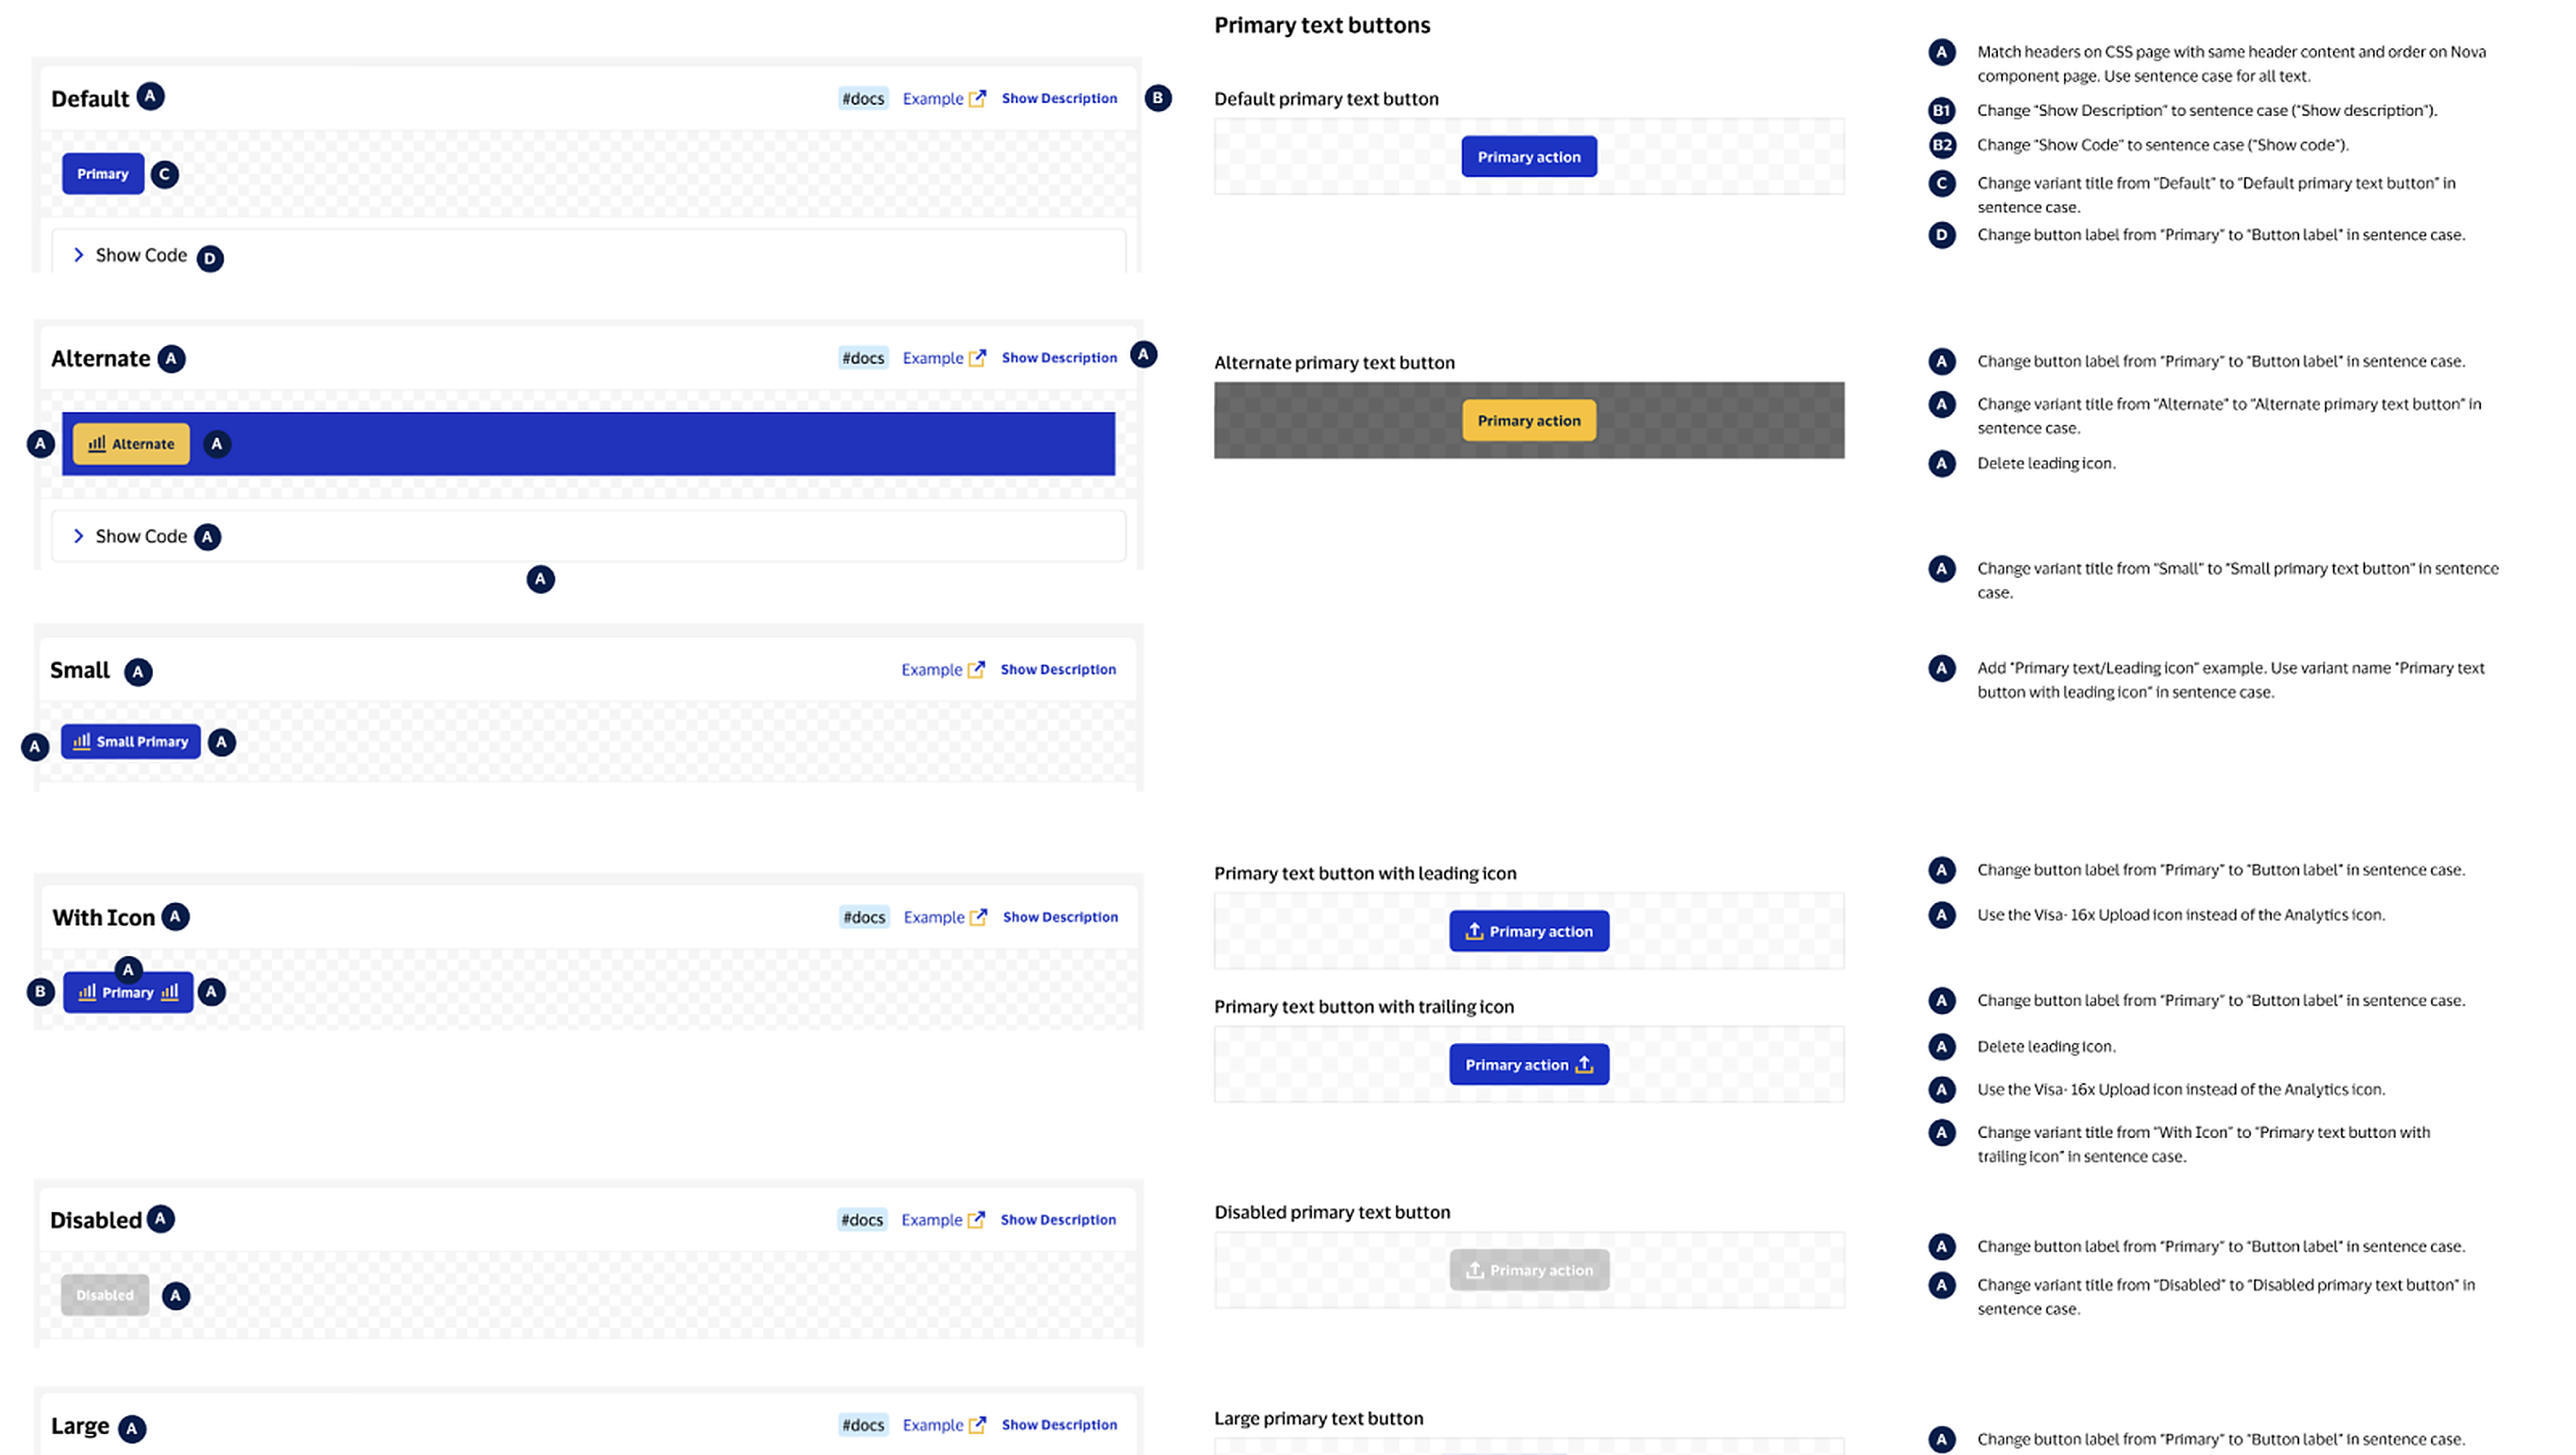Click analytics icon inside yellow Alternate button

pos(97,444)
